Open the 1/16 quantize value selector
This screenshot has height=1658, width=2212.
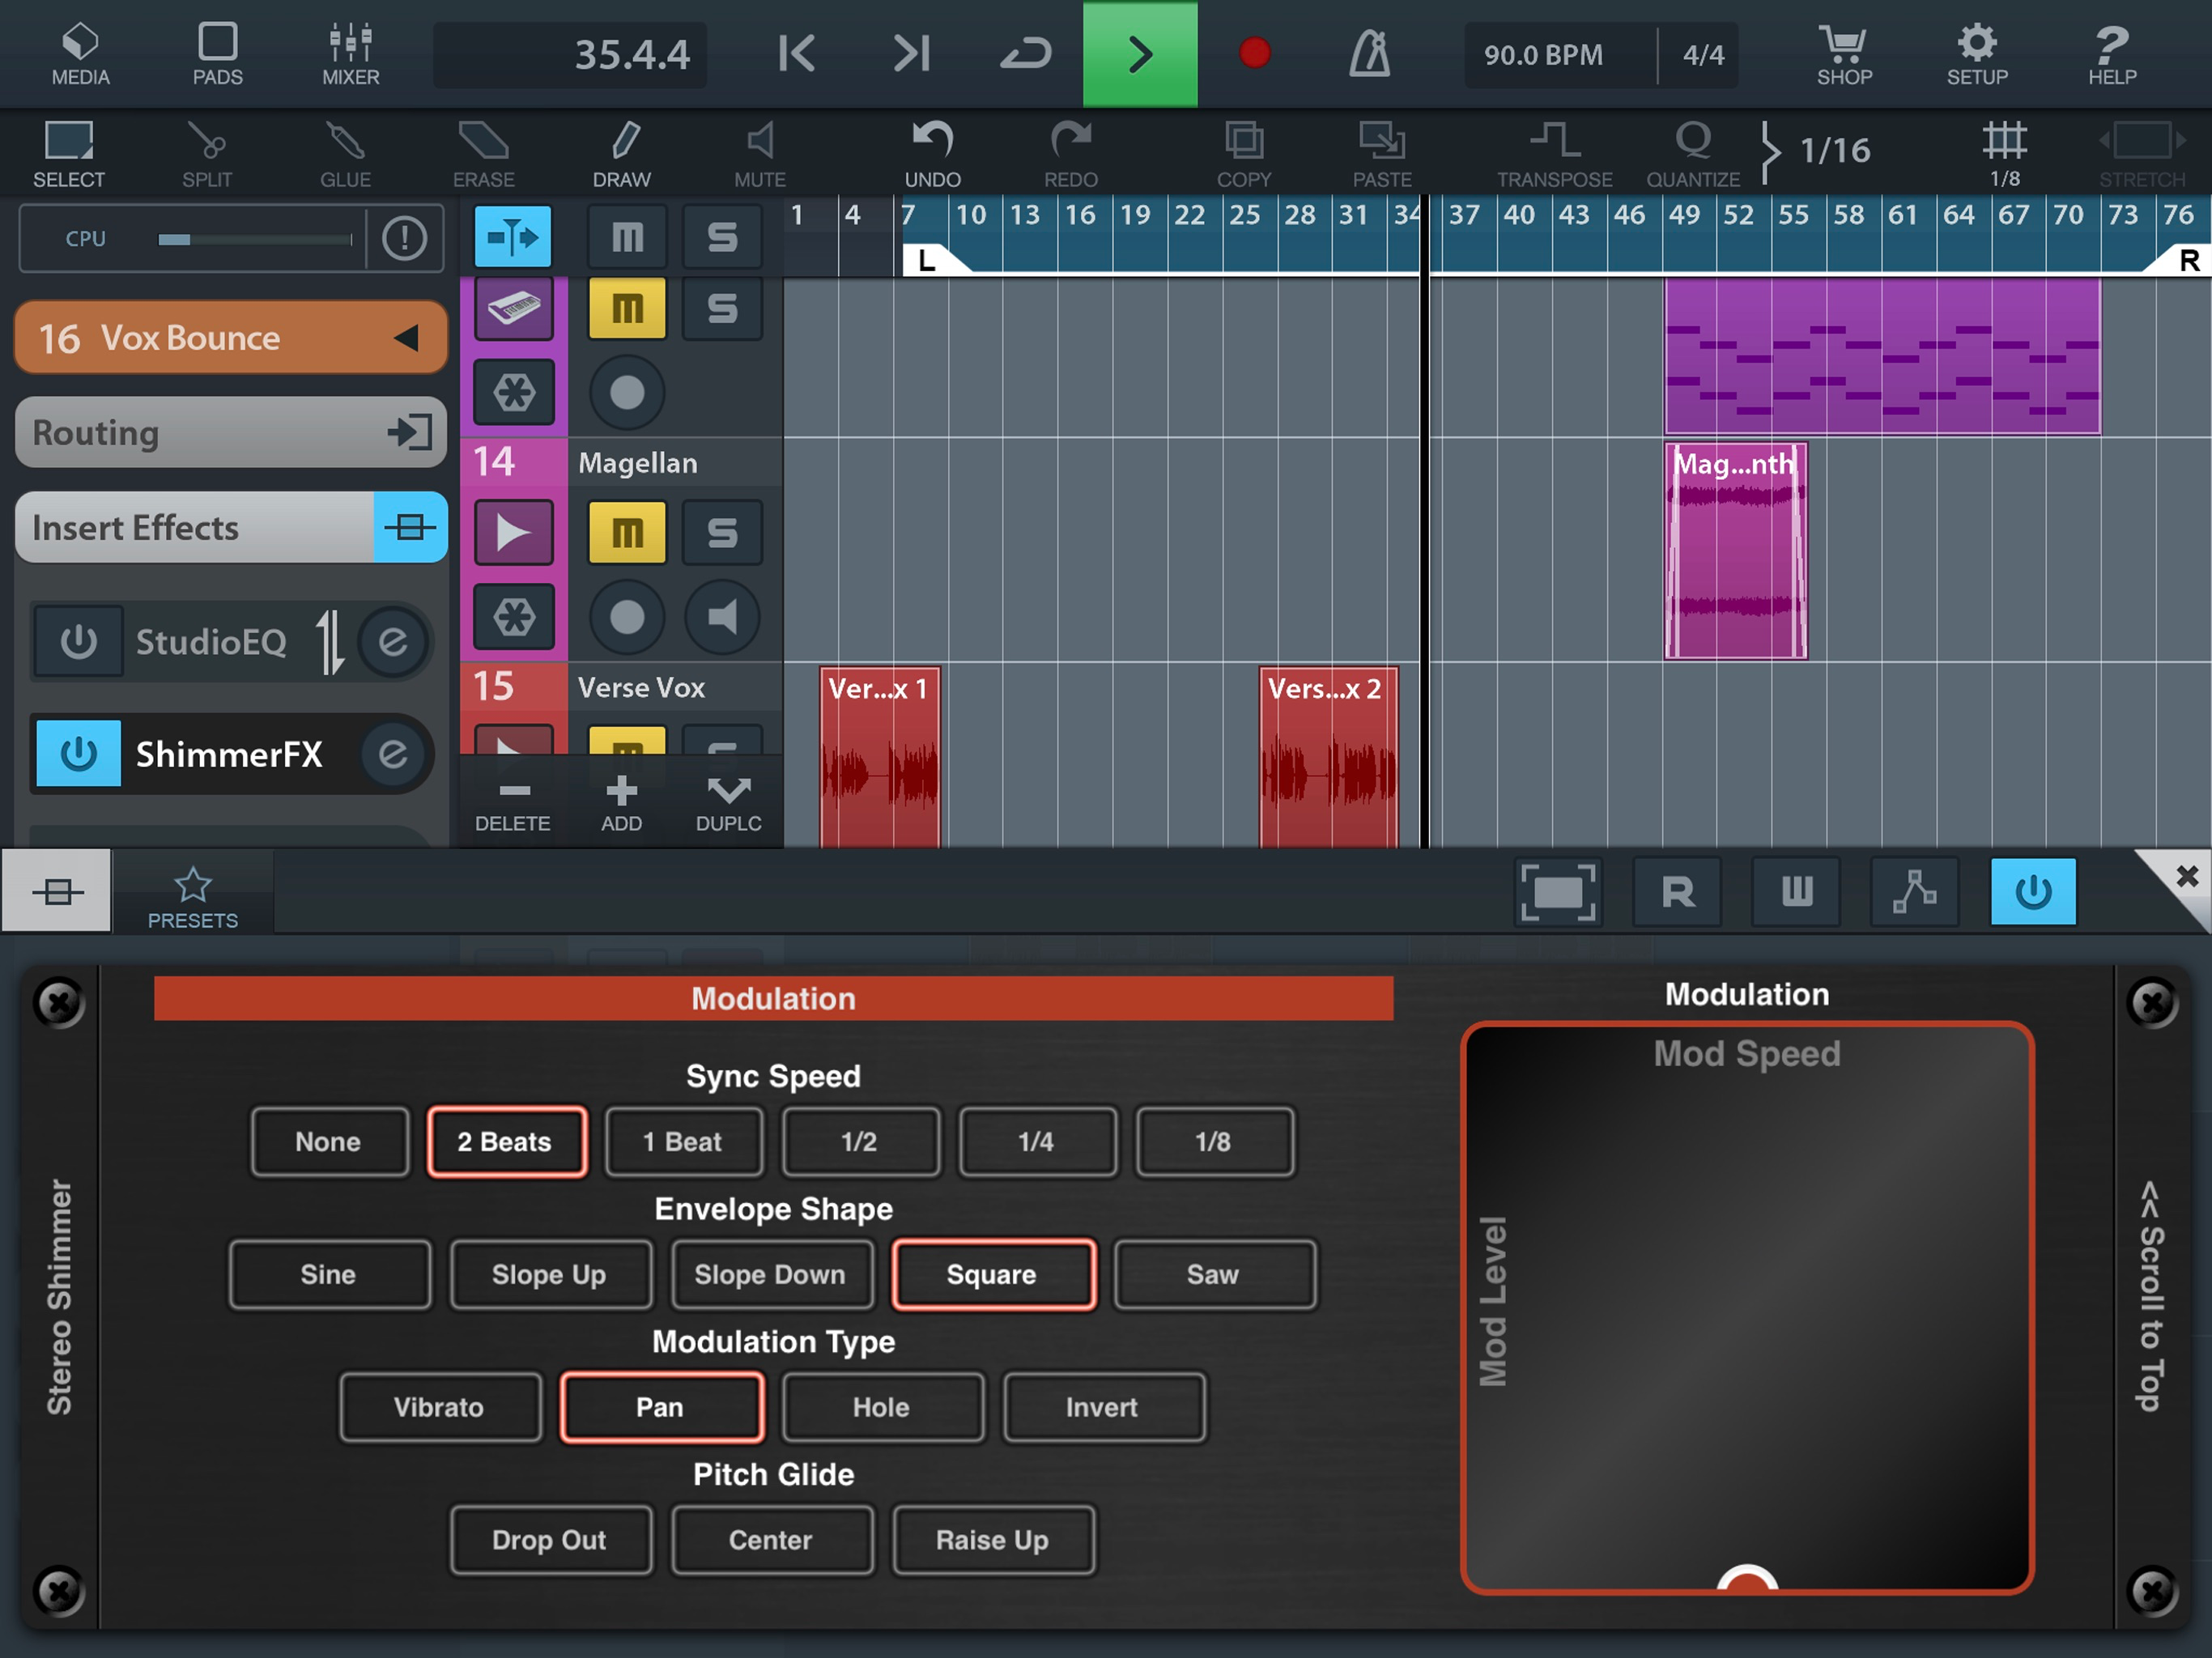click(x=1834, y=150)
